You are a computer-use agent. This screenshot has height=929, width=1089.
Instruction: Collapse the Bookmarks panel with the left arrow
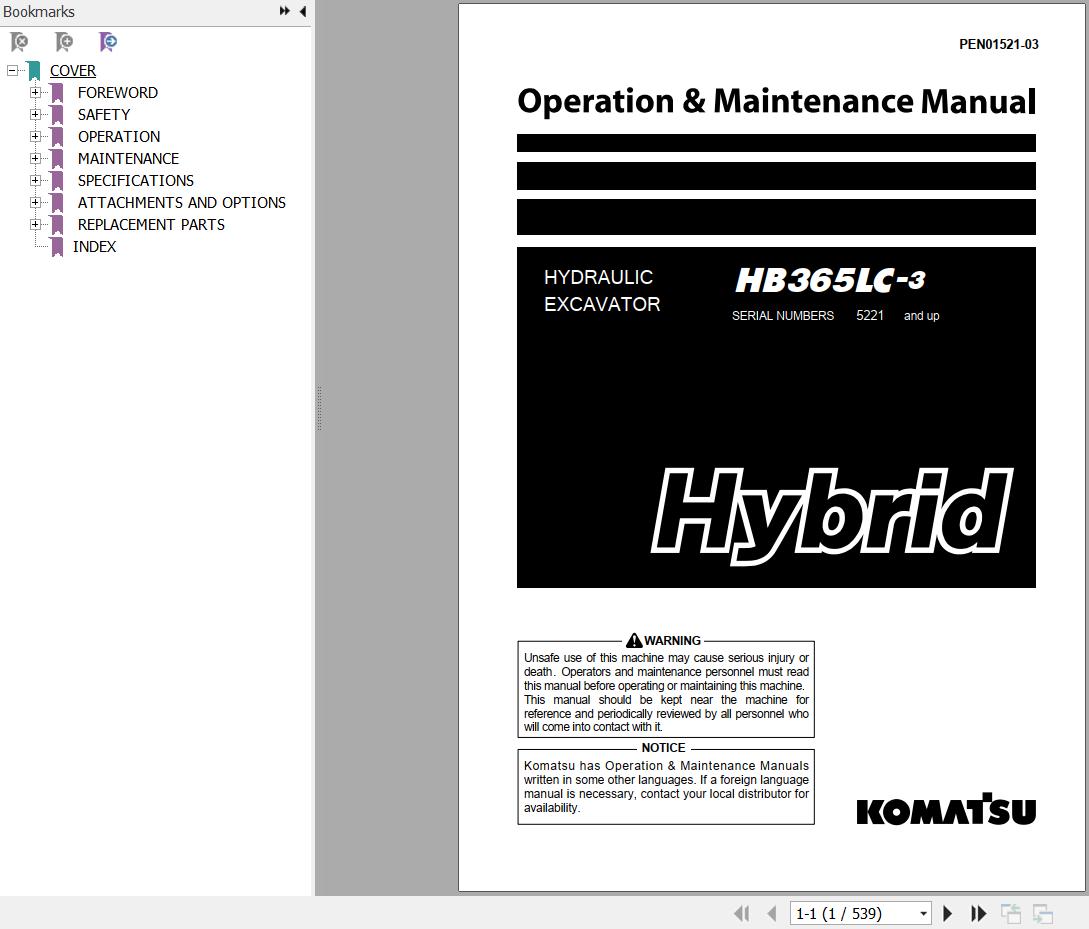303,11
